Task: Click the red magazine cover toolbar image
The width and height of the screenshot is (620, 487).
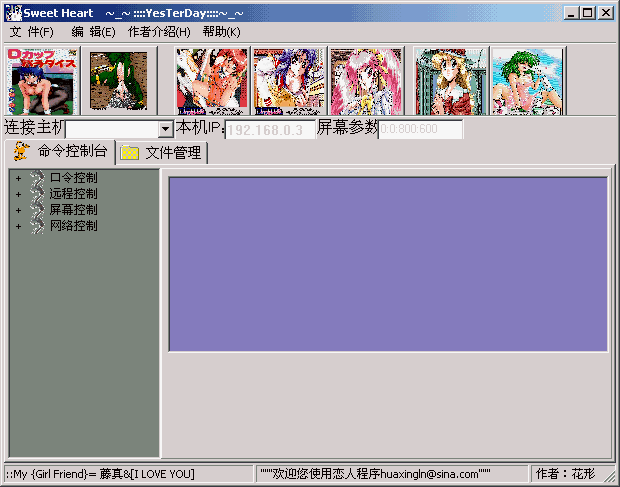Action: coord(41,81)
